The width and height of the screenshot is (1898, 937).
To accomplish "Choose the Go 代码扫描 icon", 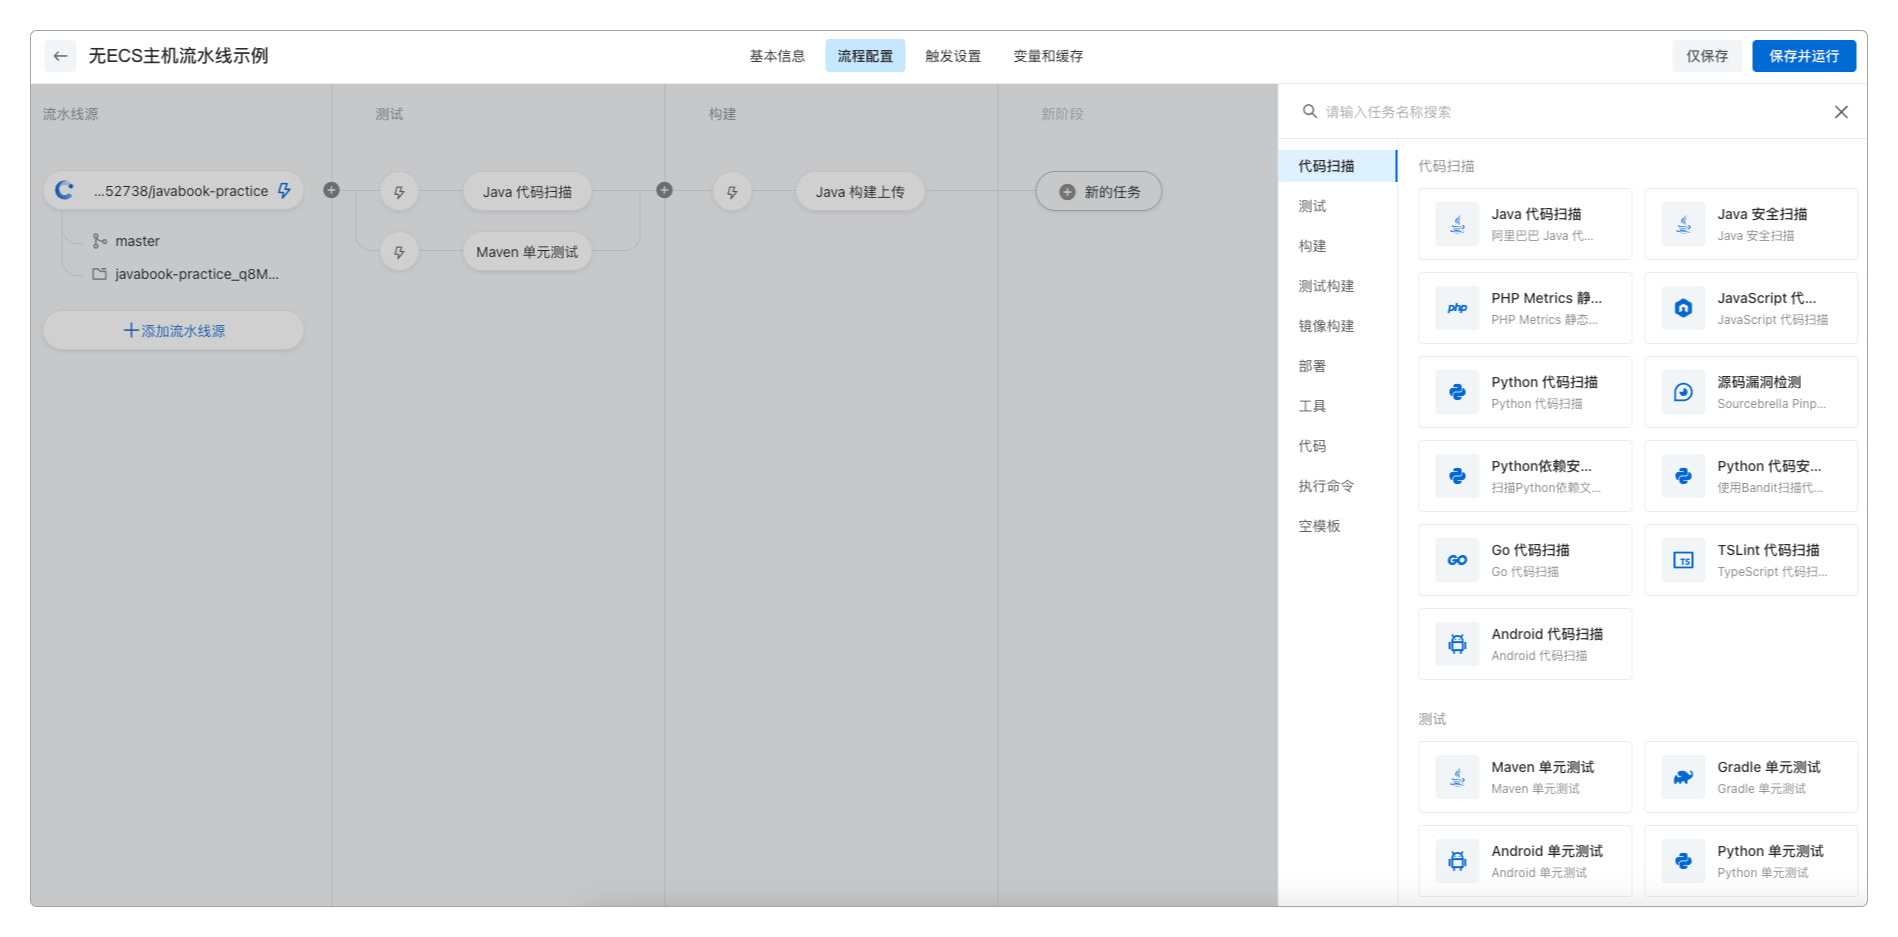I will coord(1457,560).
